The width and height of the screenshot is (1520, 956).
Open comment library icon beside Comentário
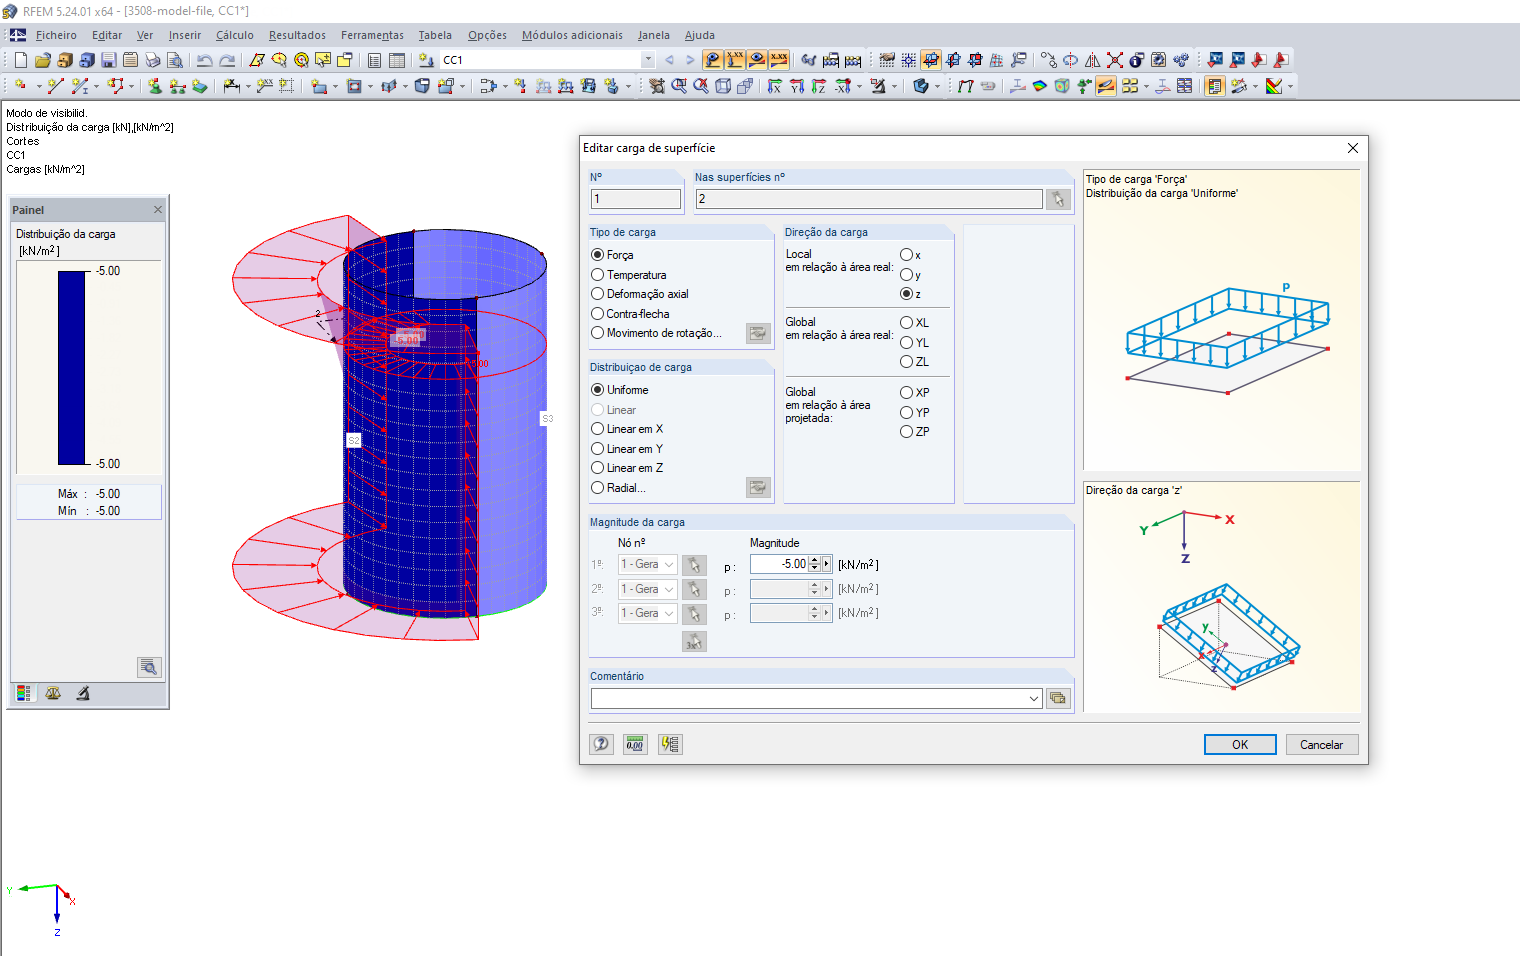click(1058, 698)
